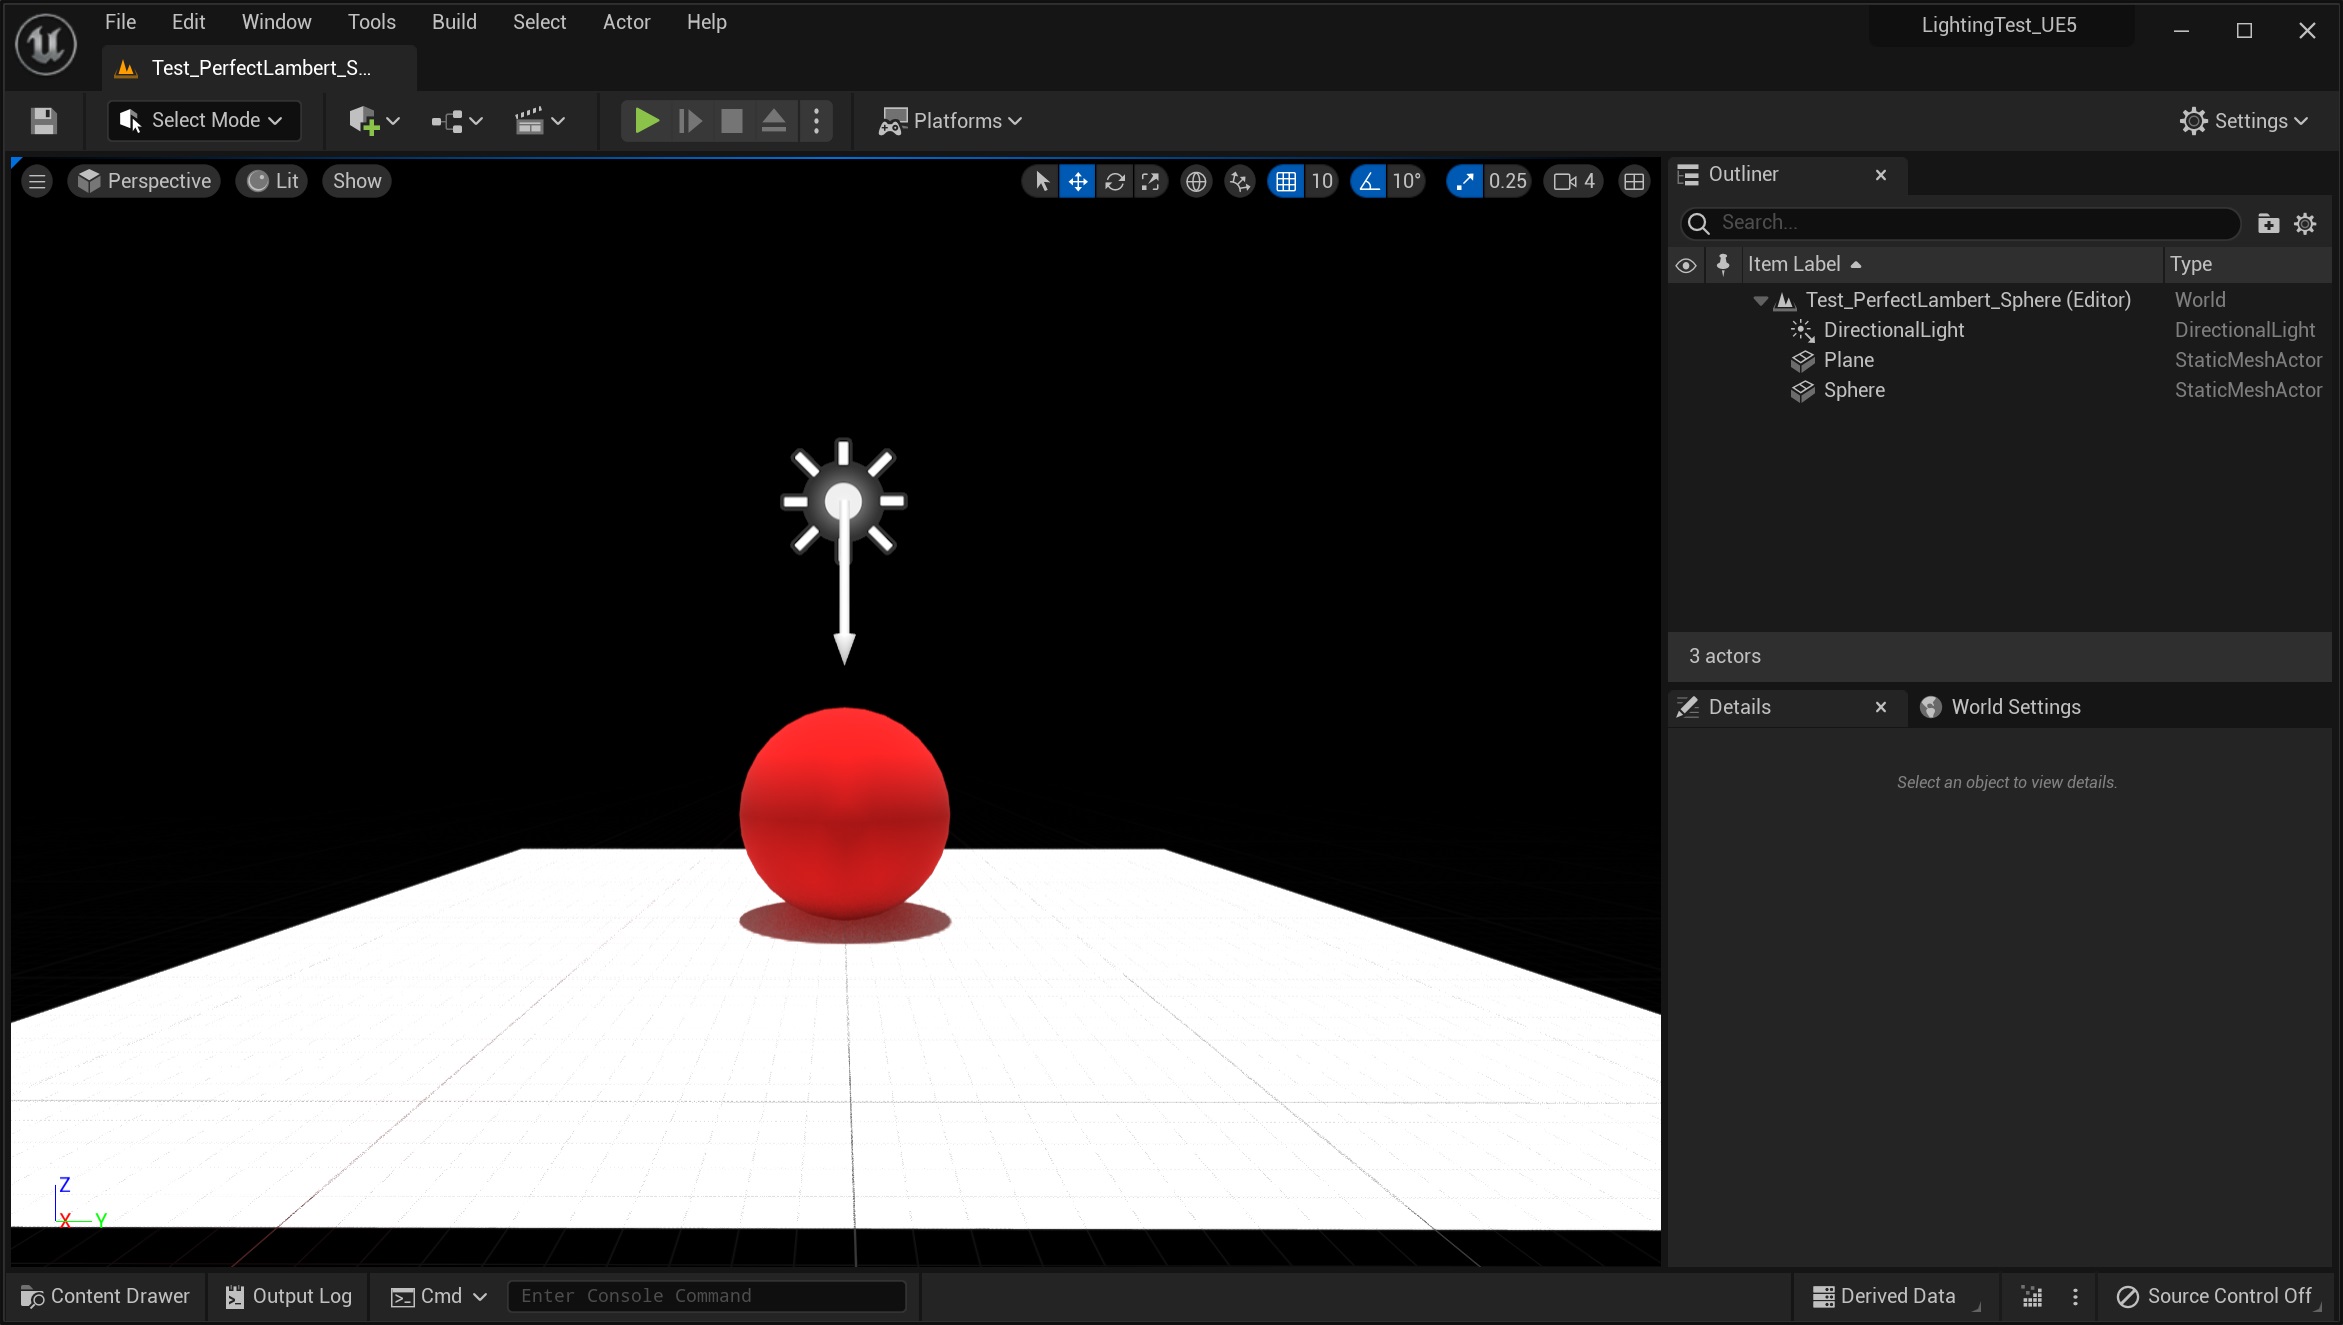
Task: Click the select objects arrow tool
Action: (x=1041, y=181)
